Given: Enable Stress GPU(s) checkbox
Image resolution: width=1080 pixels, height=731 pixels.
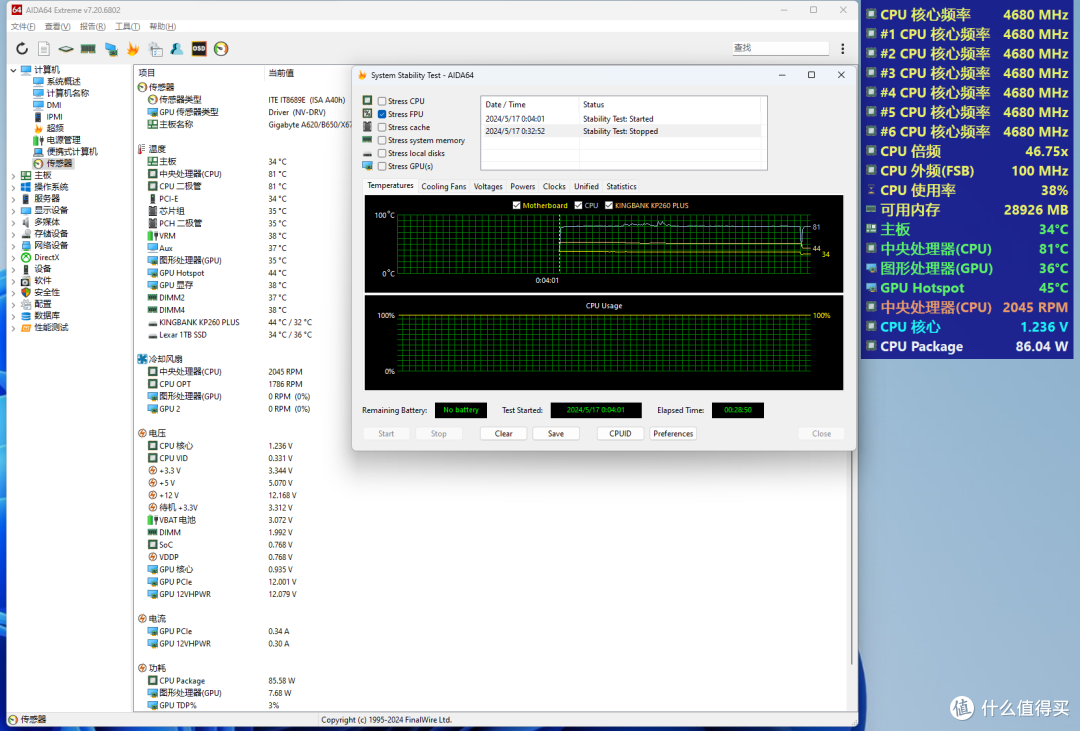Looking at the screenshot, I should [382, 167].
